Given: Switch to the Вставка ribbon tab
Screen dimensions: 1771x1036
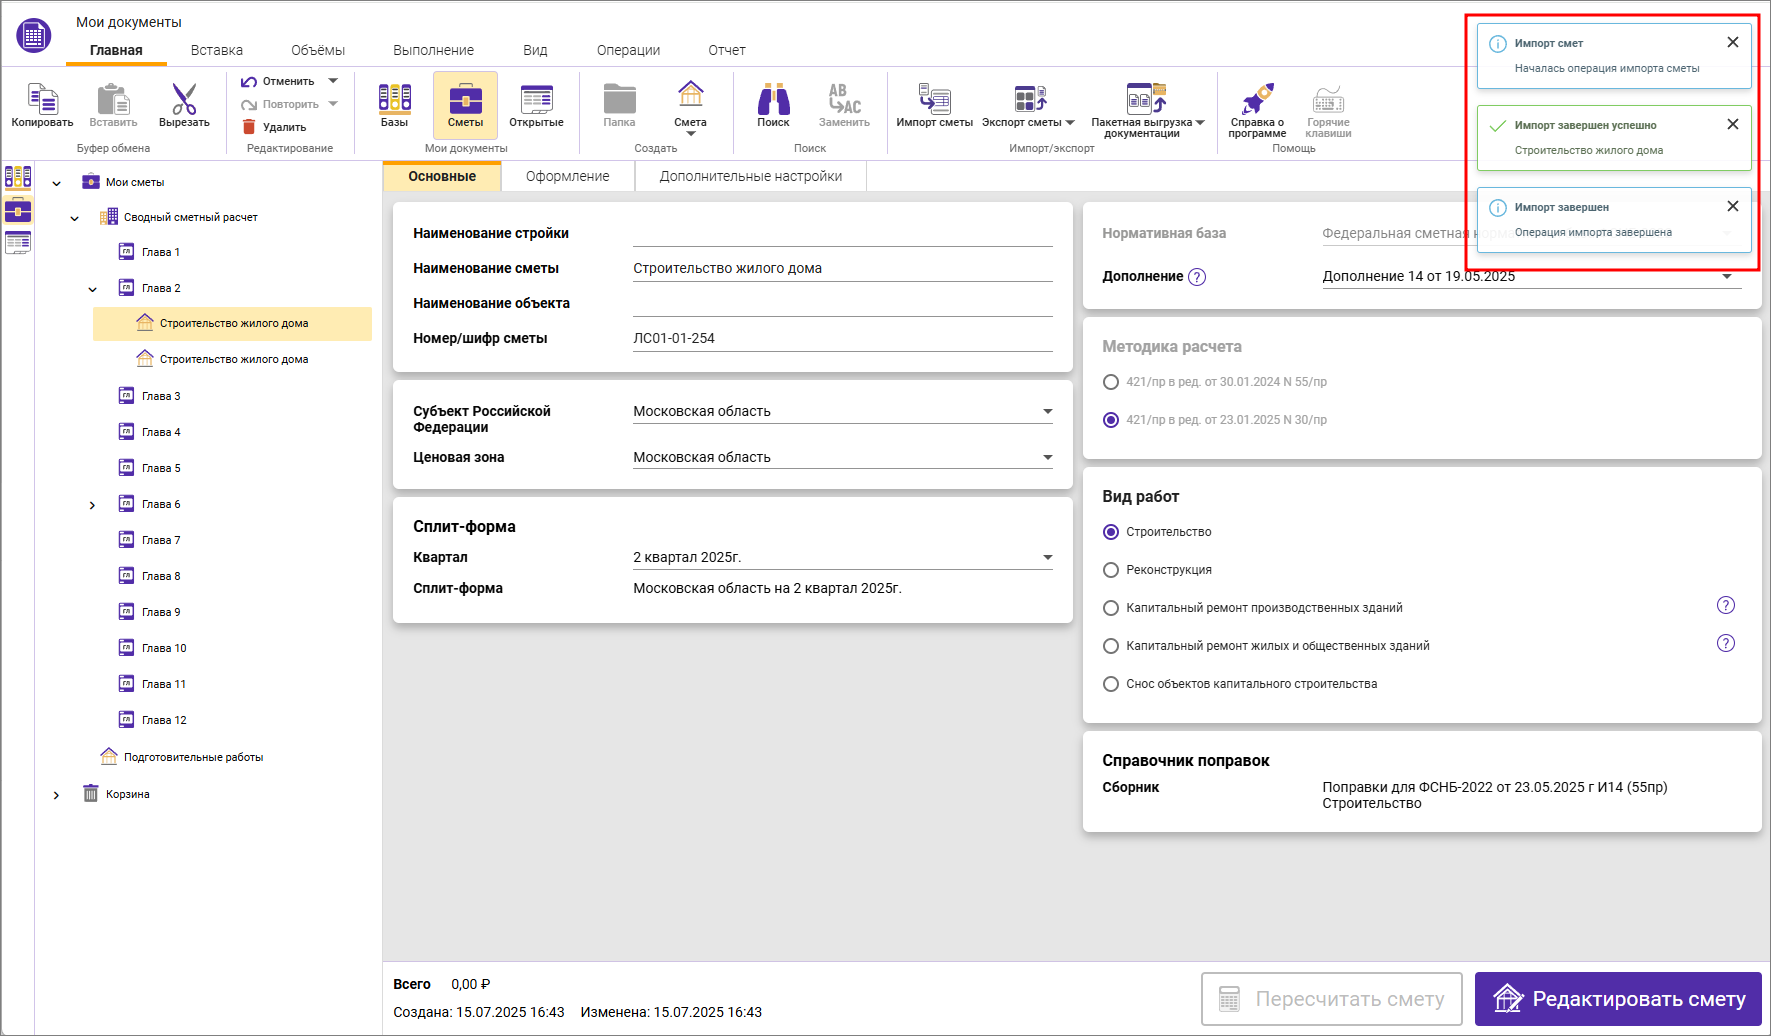Looking at the screenshot, I should coord(217,50).
